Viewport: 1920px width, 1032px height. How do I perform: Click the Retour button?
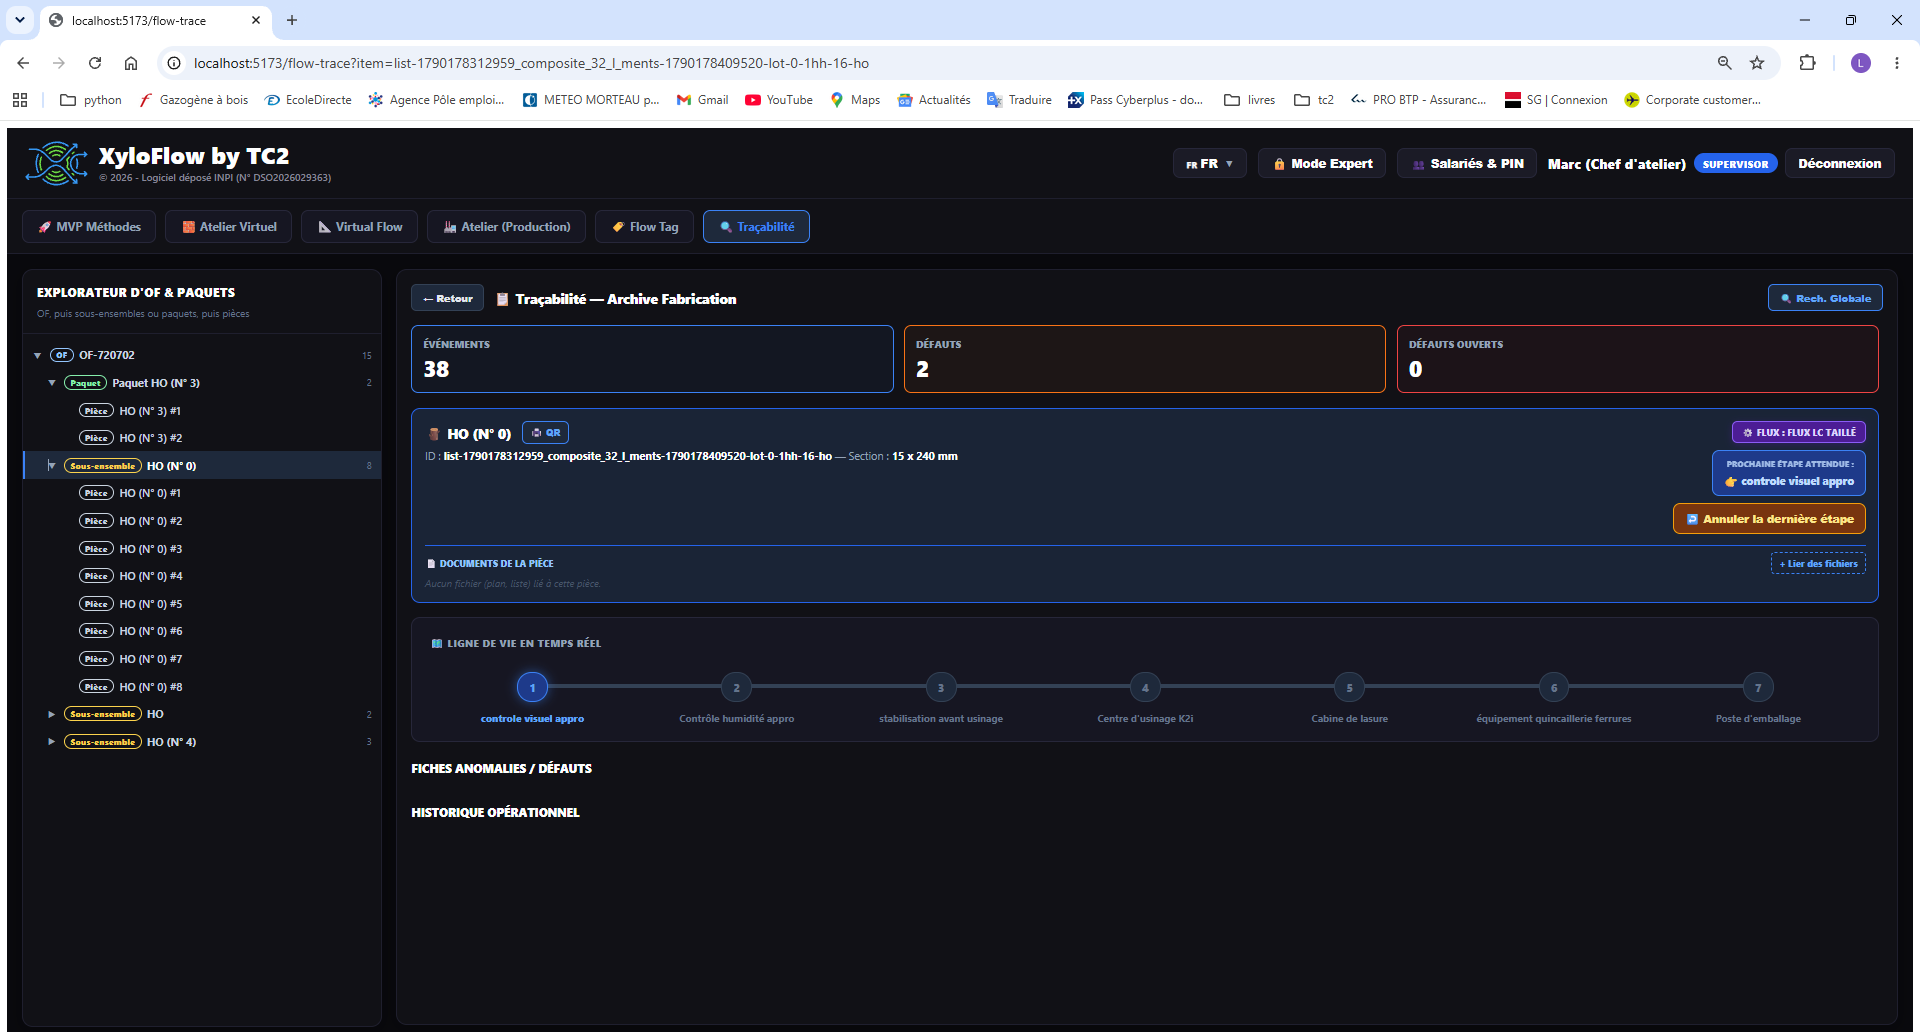click(x=447, y=298)
